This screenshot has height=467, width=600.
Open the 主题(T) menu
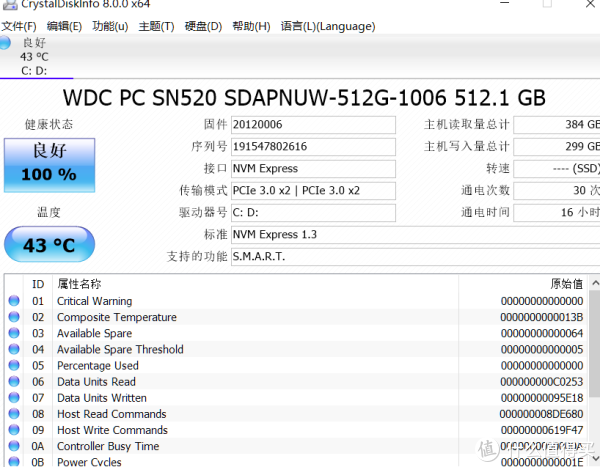(x=157, y=26)
